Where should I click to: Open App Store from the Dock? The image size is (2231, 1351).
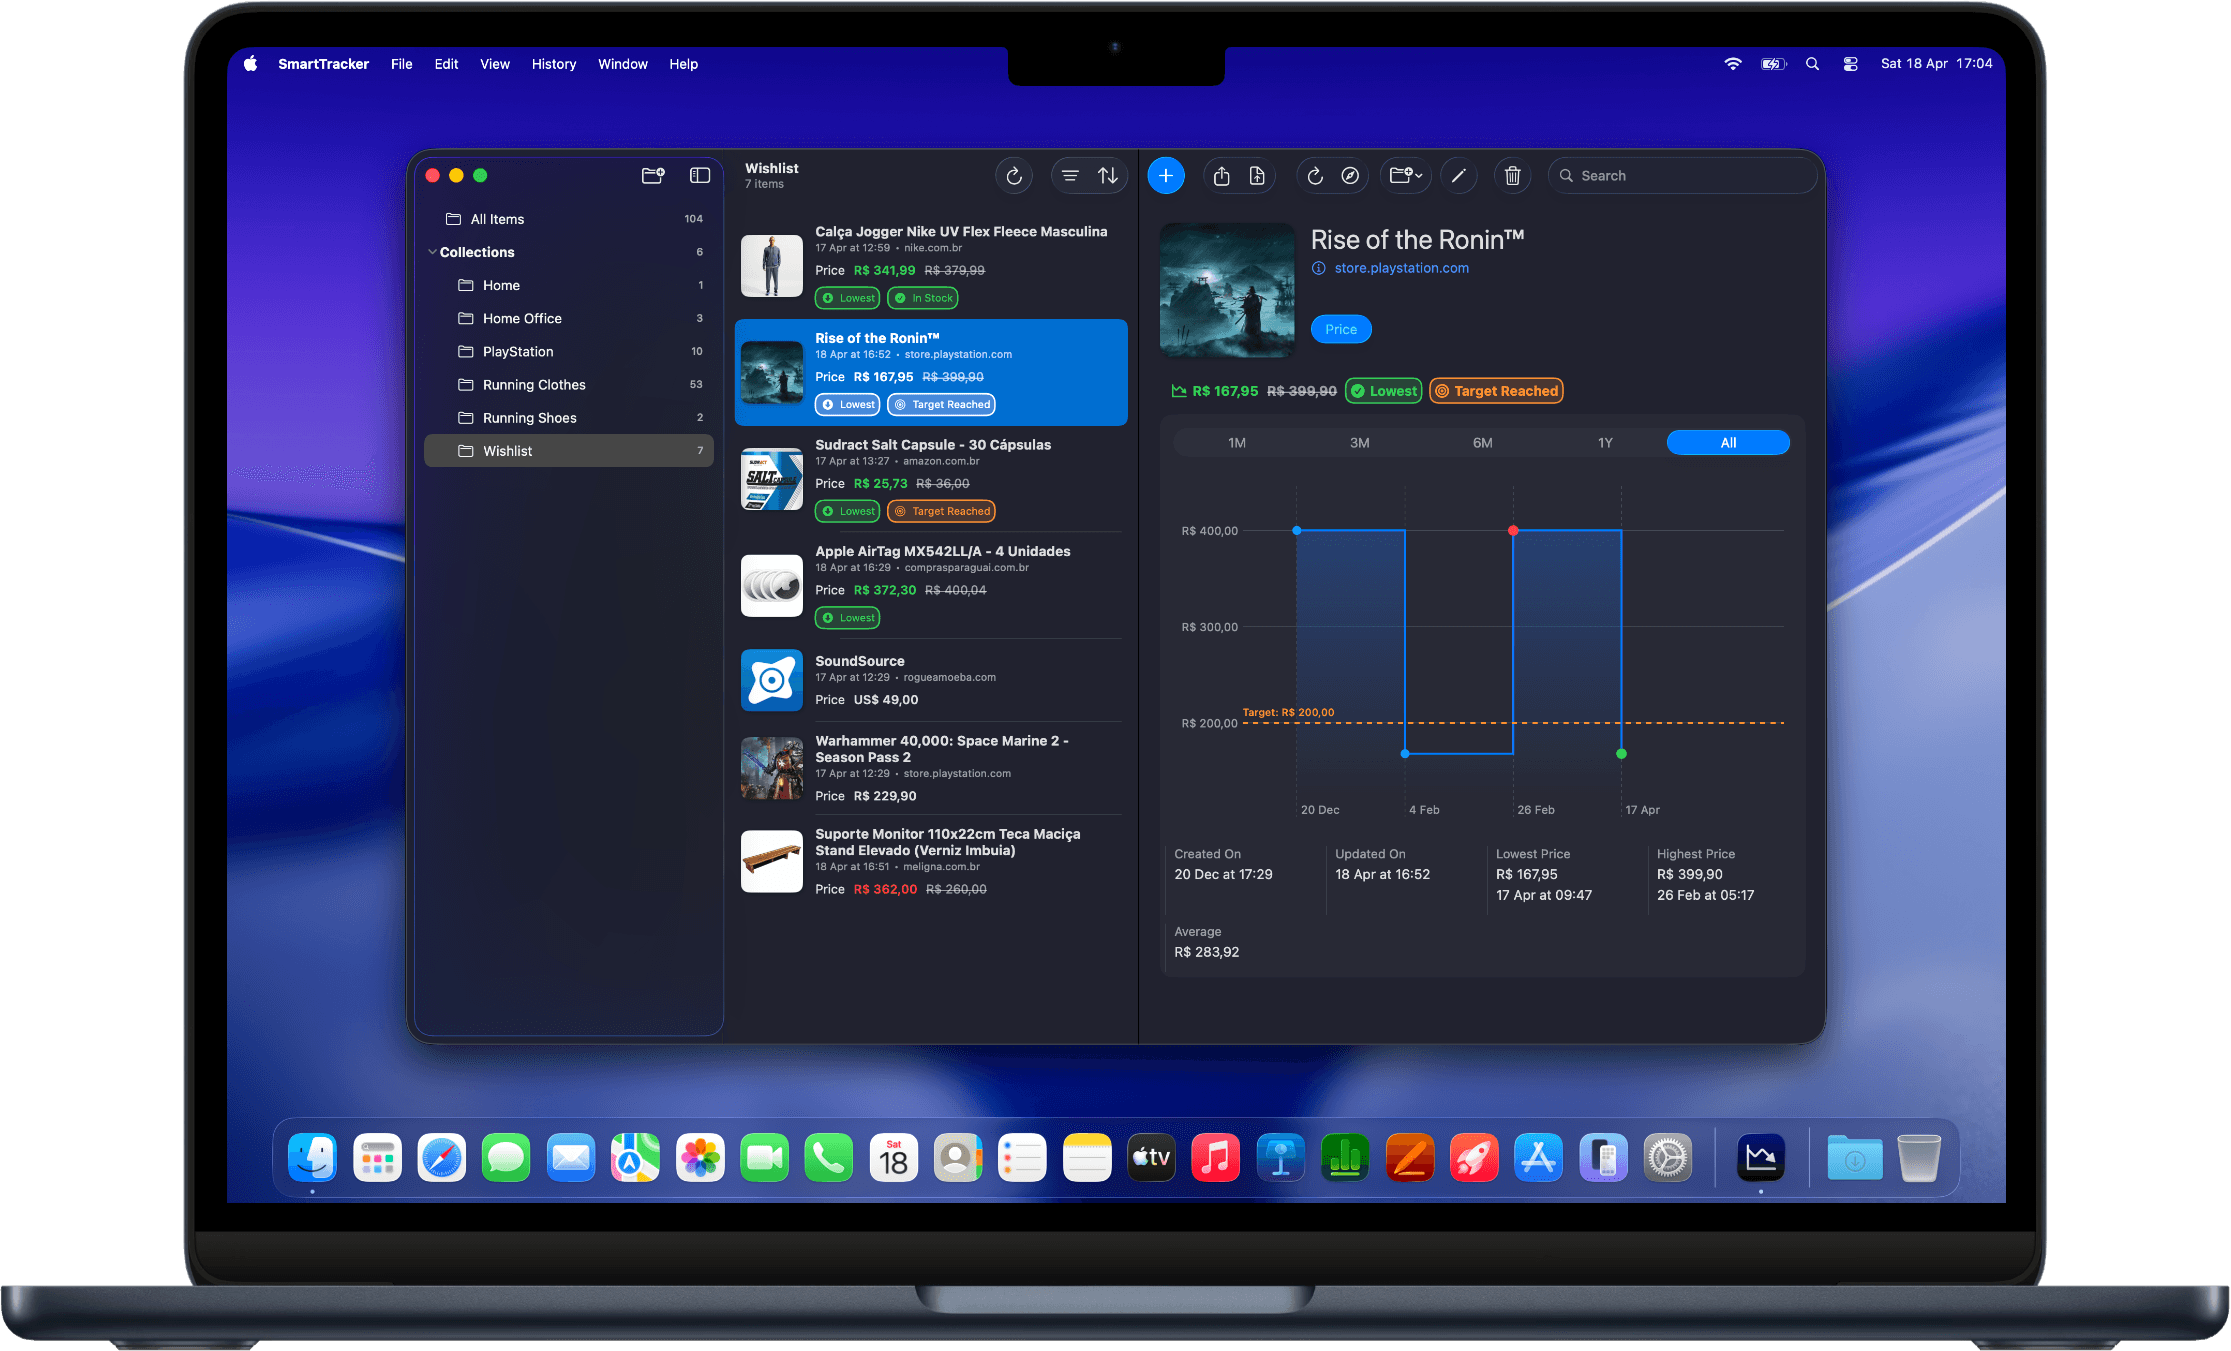click(x=1538, y=1158)
